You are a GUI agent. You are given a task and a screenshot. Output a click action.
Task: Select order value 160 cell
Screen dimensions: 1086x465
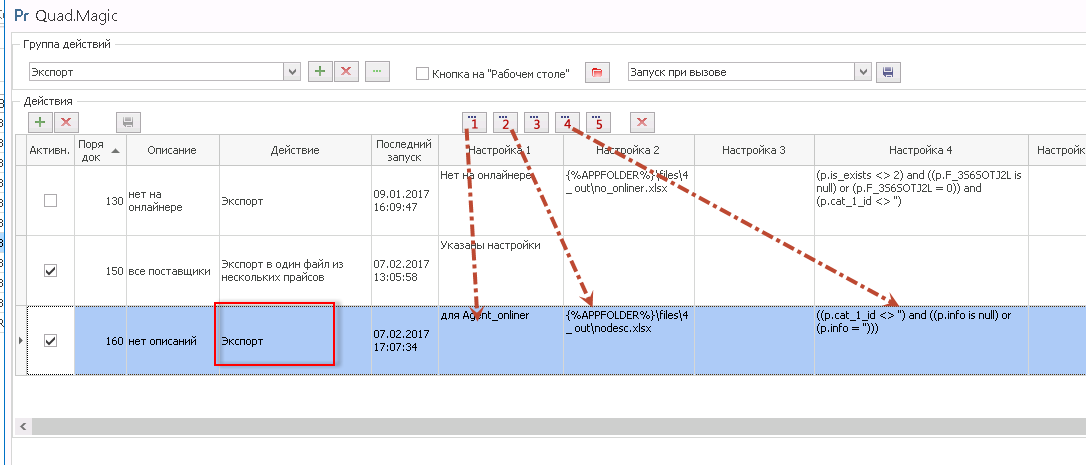pyautogui.click(x=100, y=340)
